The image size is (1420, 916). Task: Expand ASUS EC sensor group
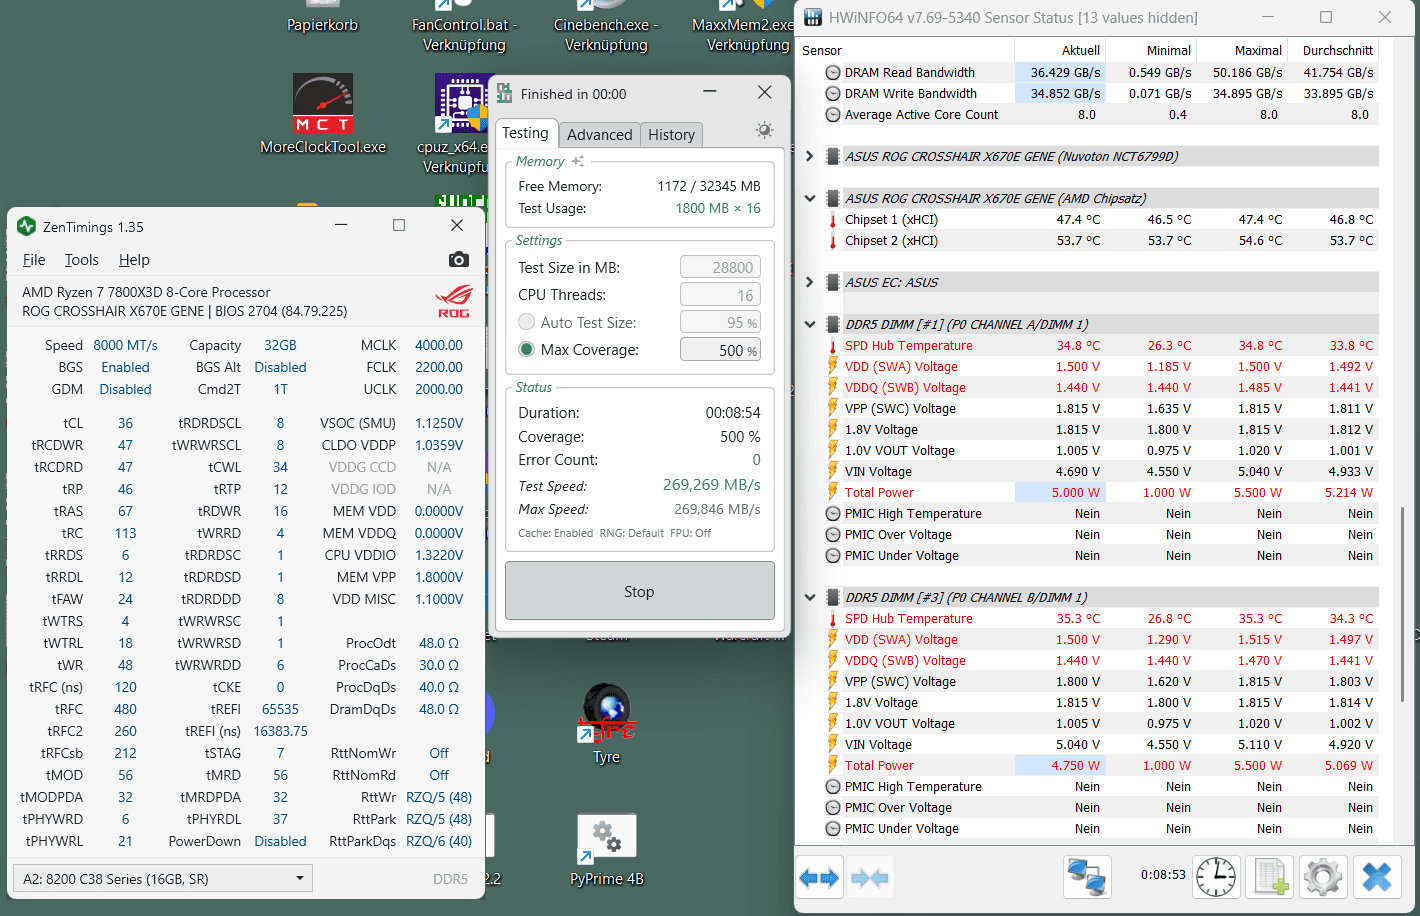pyautogui.click(x=810, y=282)
